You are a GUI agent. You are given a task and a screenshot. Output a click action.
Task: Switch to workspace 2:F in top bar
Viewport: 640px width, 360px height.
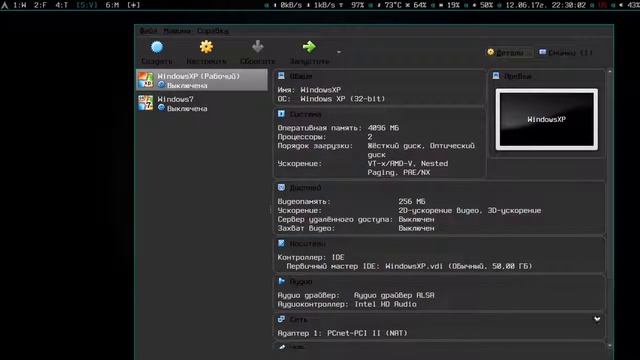click(40, 5)
